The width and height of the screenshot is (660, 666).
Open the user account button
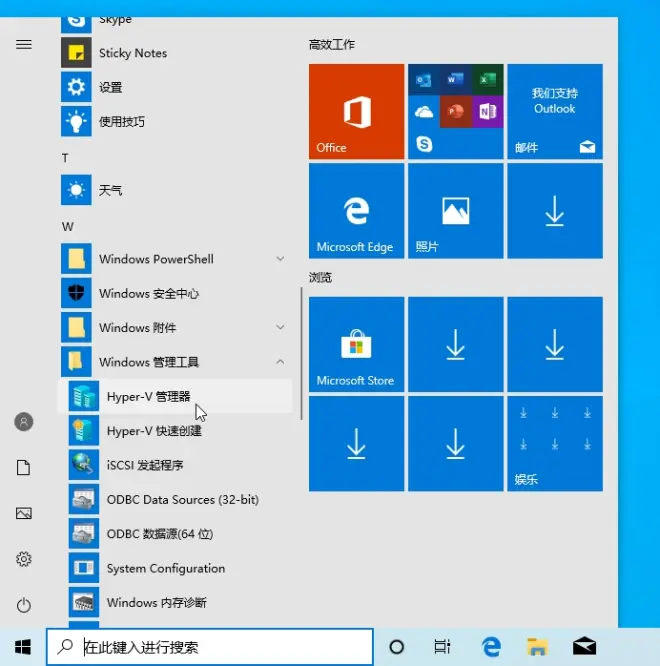[24, 422]
